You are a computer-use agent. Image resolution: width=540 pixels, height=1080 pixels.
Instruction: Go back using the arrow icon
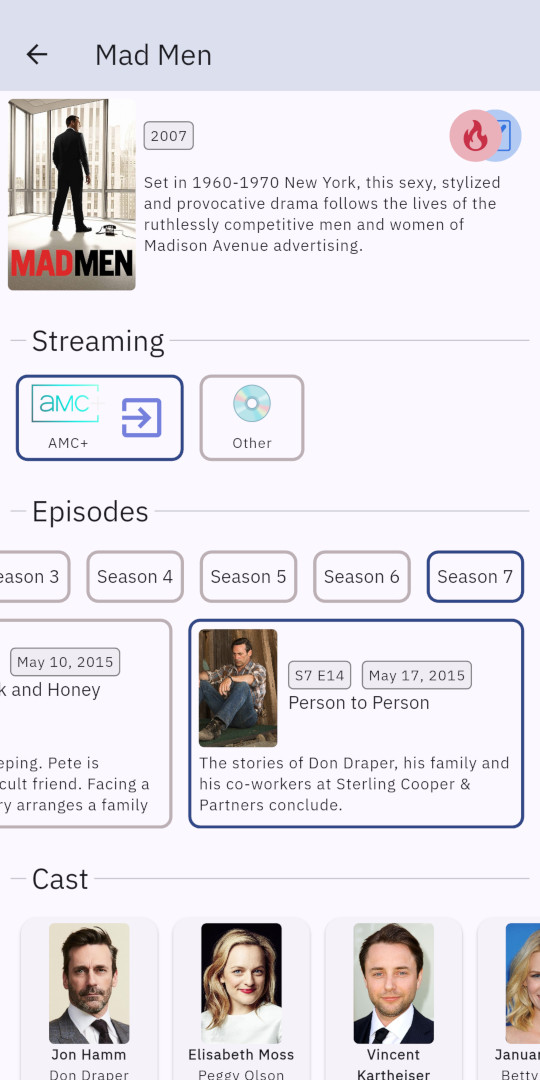pyautogui.click(x=37, y=54)
